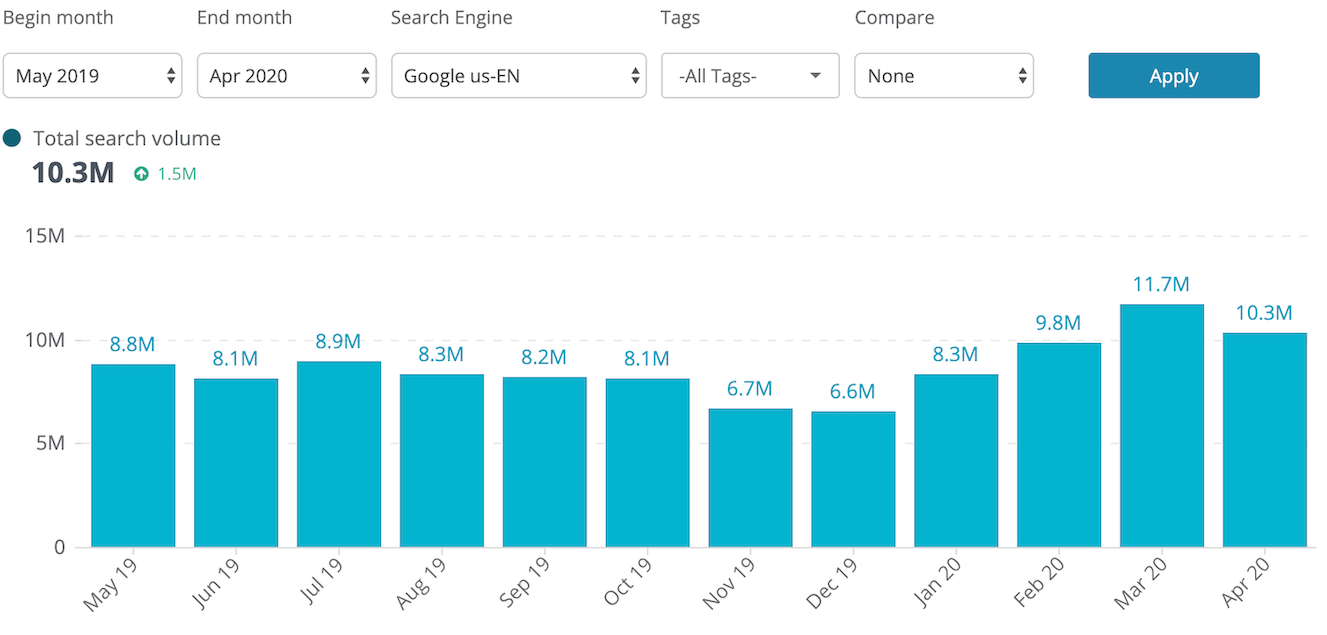
Task: Click the May 19 axis label
Action: 109,582
